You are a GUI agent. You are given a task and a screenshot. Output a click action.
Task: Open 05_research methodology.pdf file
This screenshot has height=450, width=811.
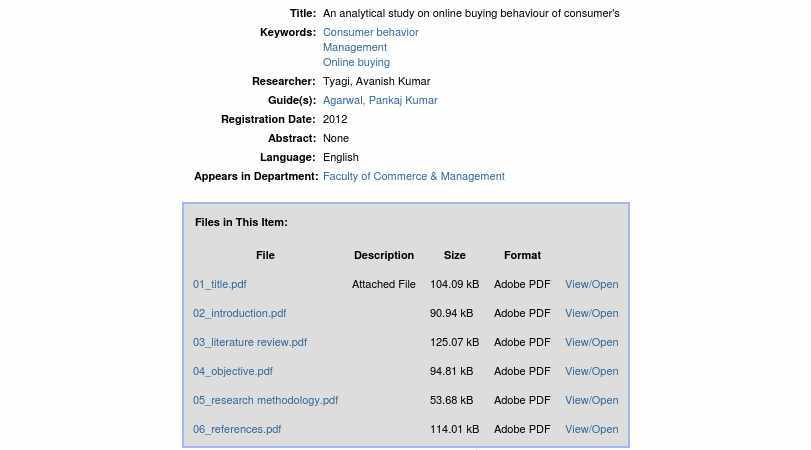(x=265, y=400)
